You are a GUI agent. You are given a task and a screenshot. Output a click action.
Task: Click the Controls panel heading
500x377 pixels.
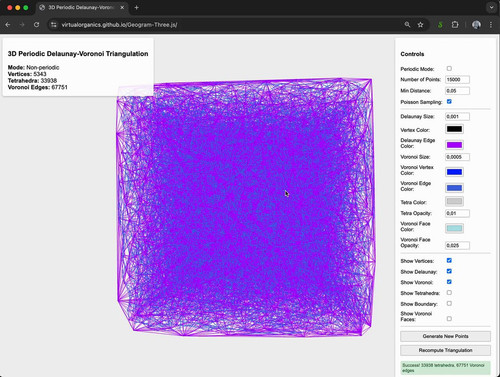point(412,54)
